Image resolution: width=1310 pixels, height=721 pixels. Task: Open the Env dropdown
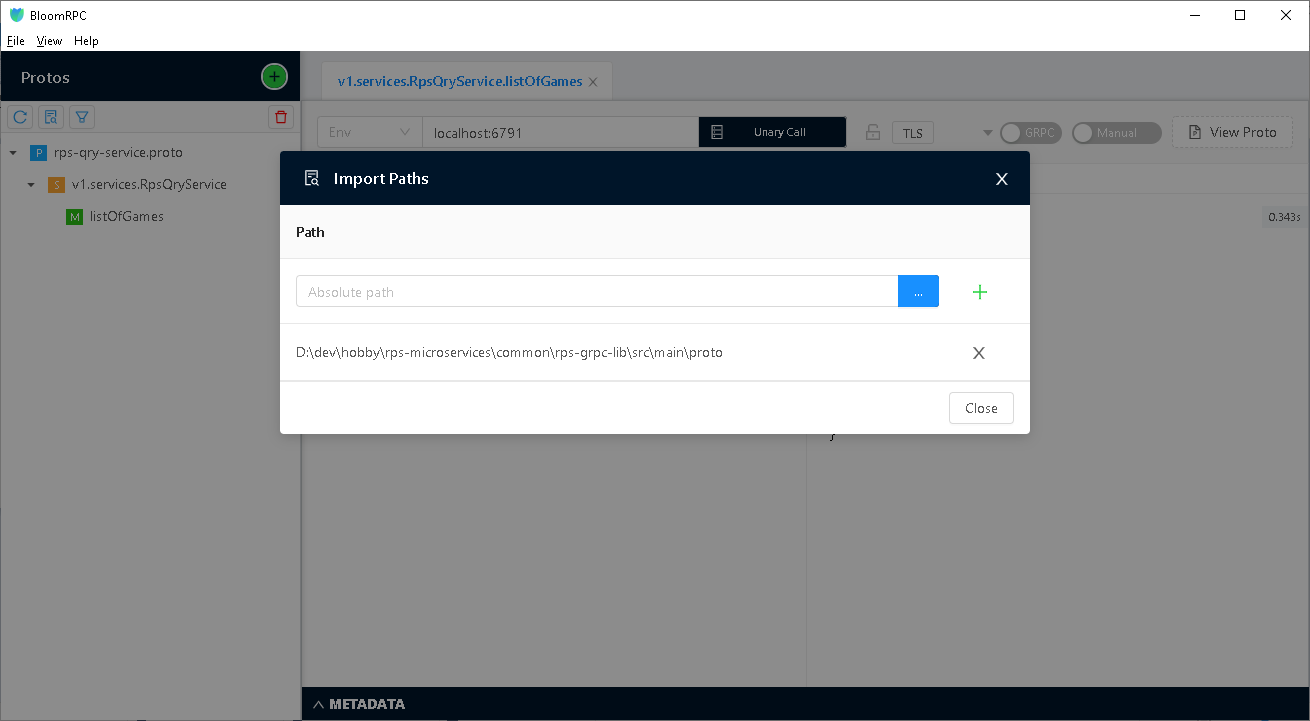pyautogui.click(x=369, y=132)
